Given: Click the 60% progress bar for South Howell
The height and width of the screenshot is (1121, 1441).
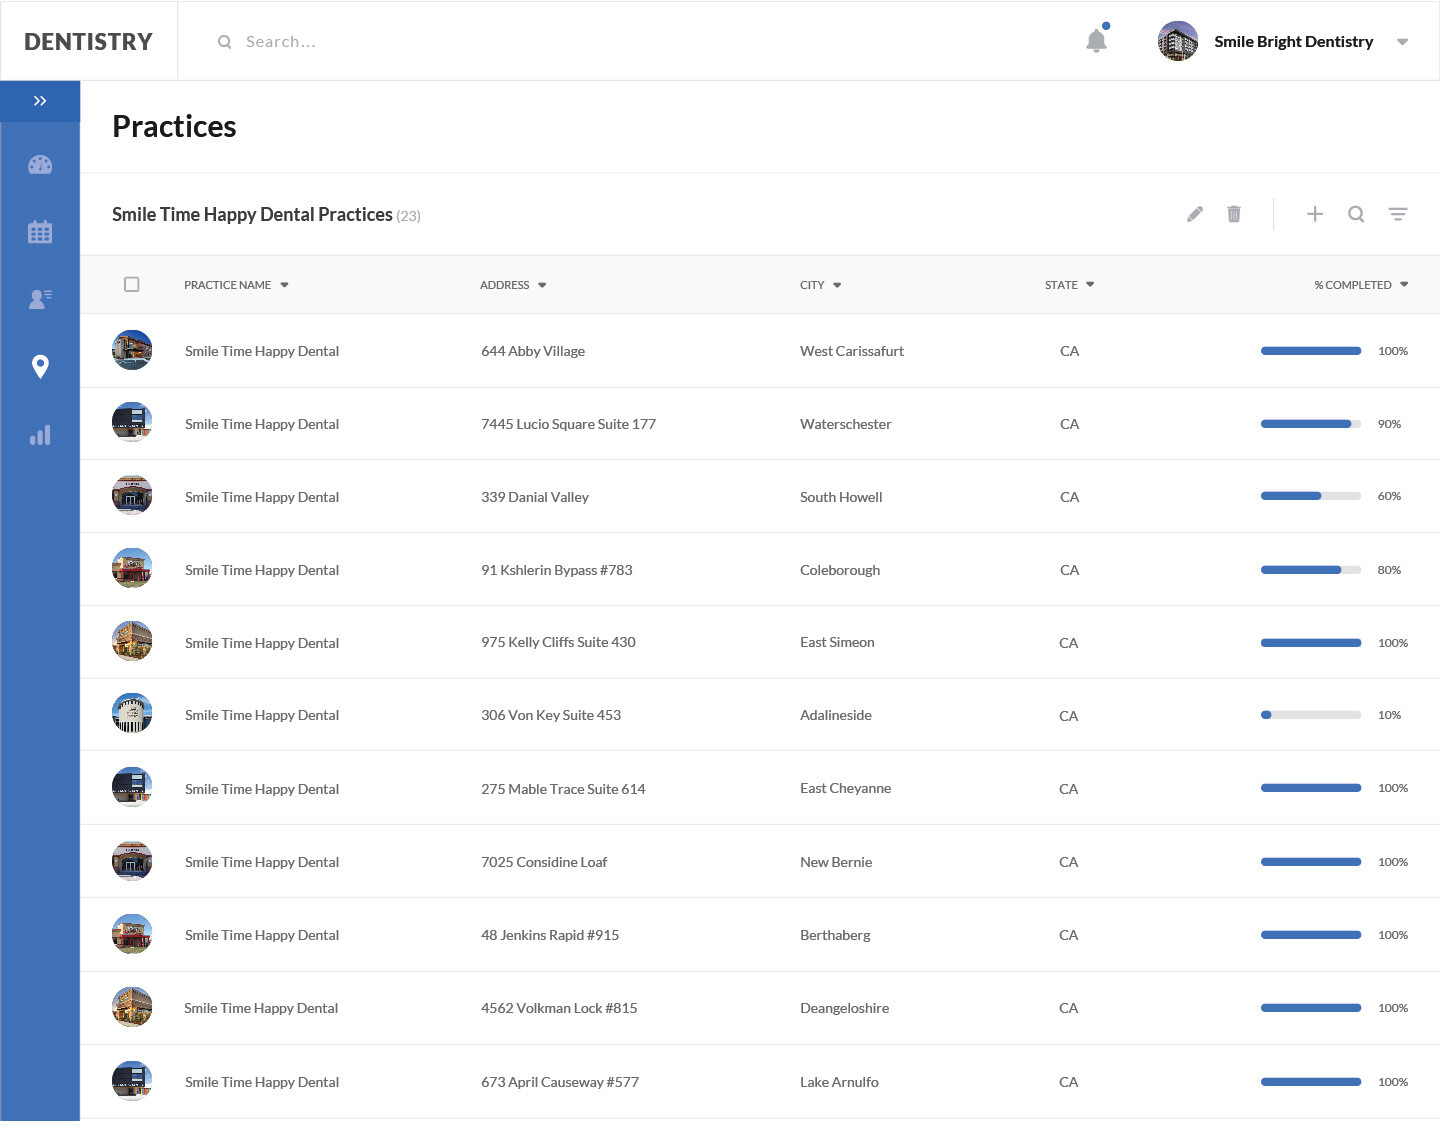Looking at the screenshot, I should (1310, 496).
